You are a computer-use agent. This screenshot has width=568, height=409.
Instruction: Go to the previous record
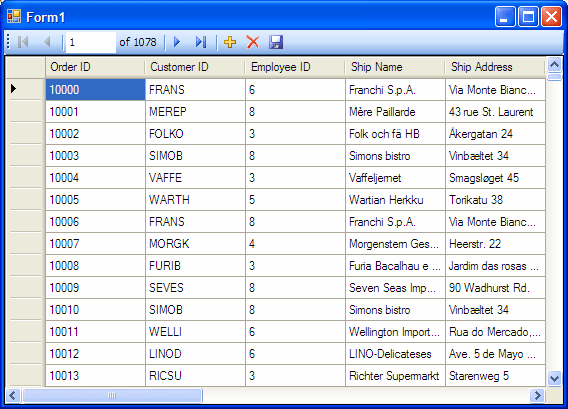(47, 42)
